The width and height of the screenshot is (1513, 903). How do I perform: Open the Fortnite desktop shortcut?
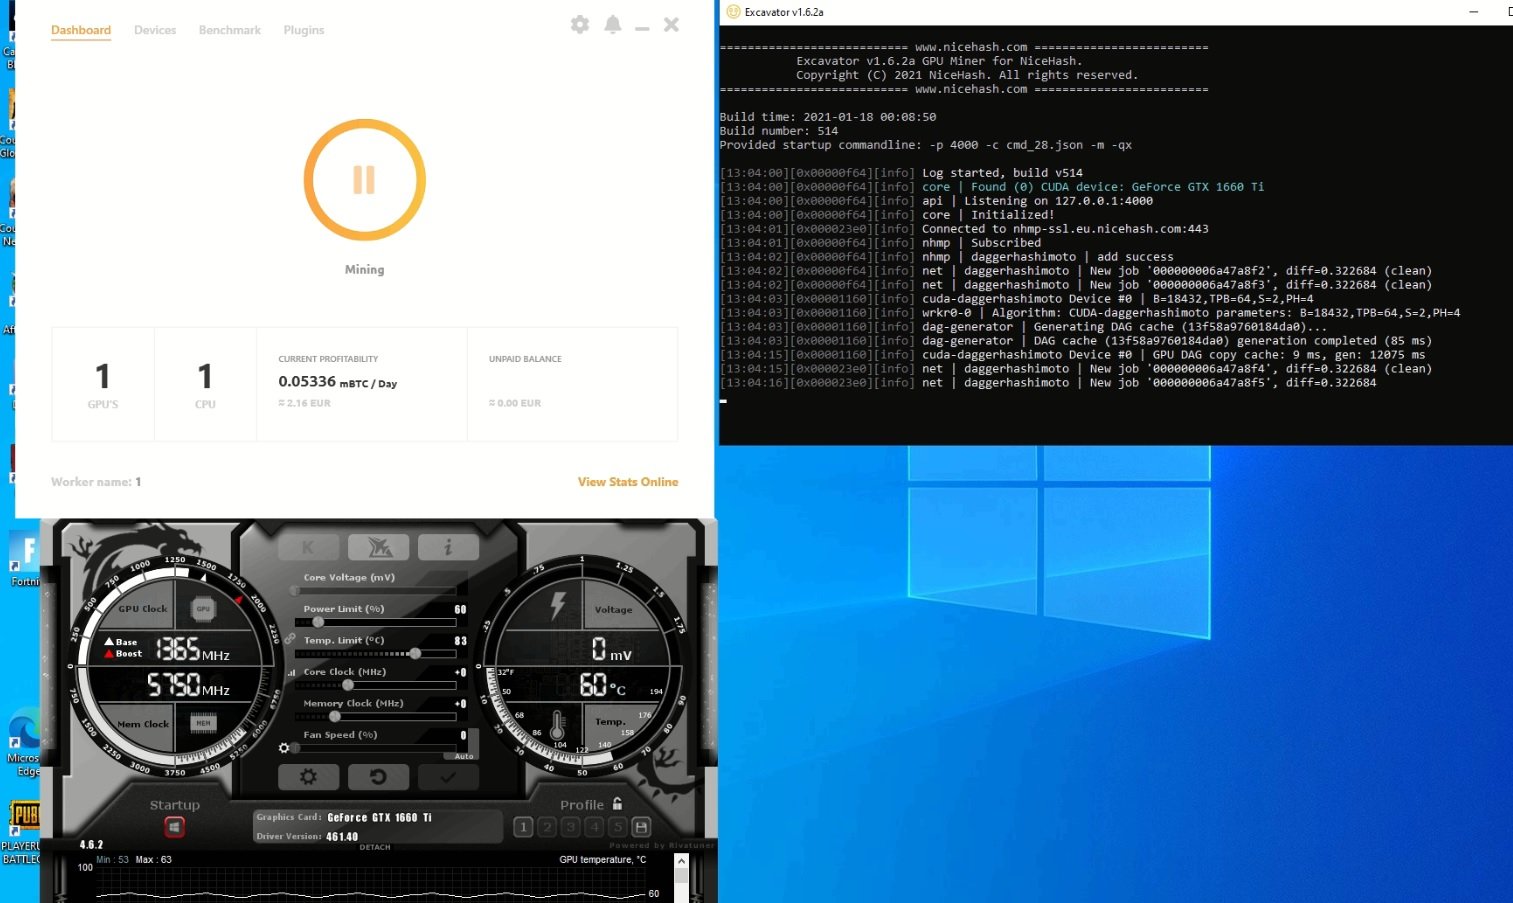tap(26, 560)
